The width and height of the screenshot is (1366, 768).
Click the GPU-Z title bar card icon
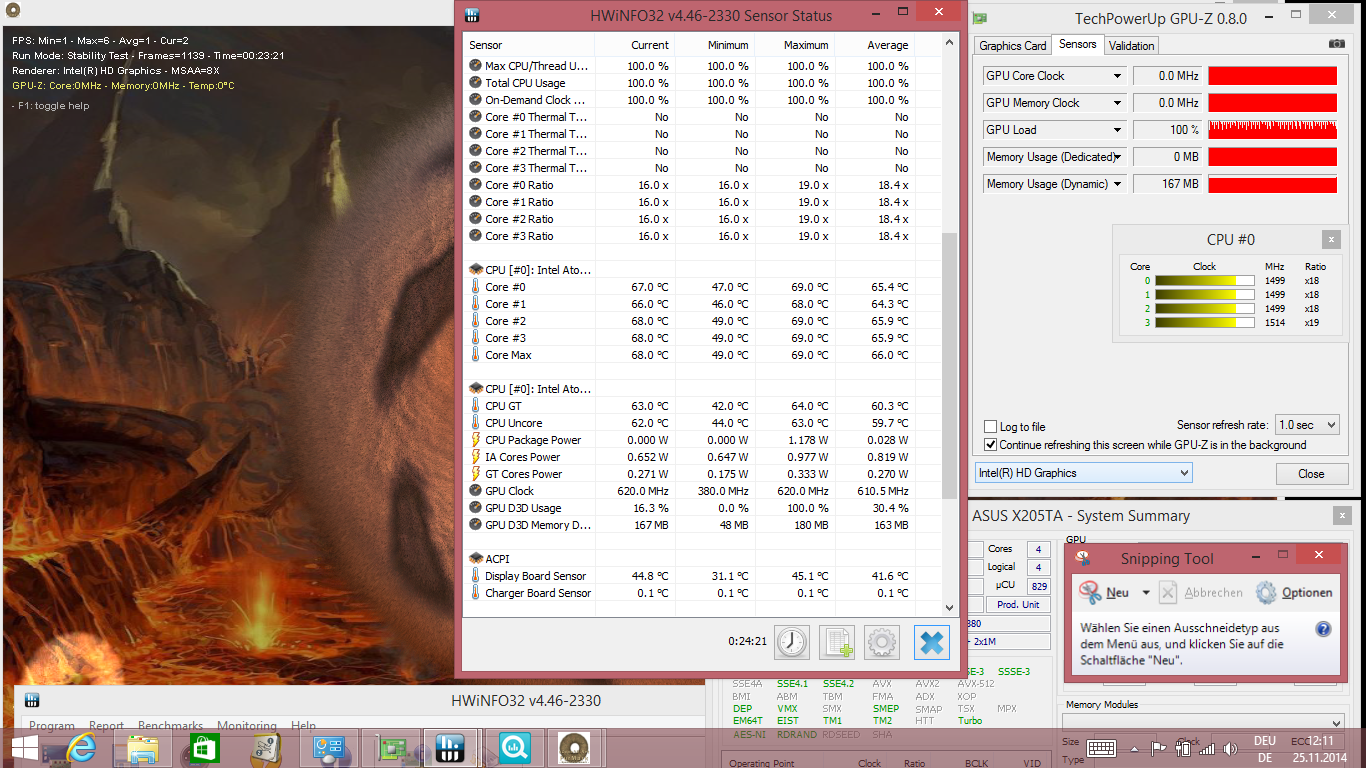click(982, 18)
